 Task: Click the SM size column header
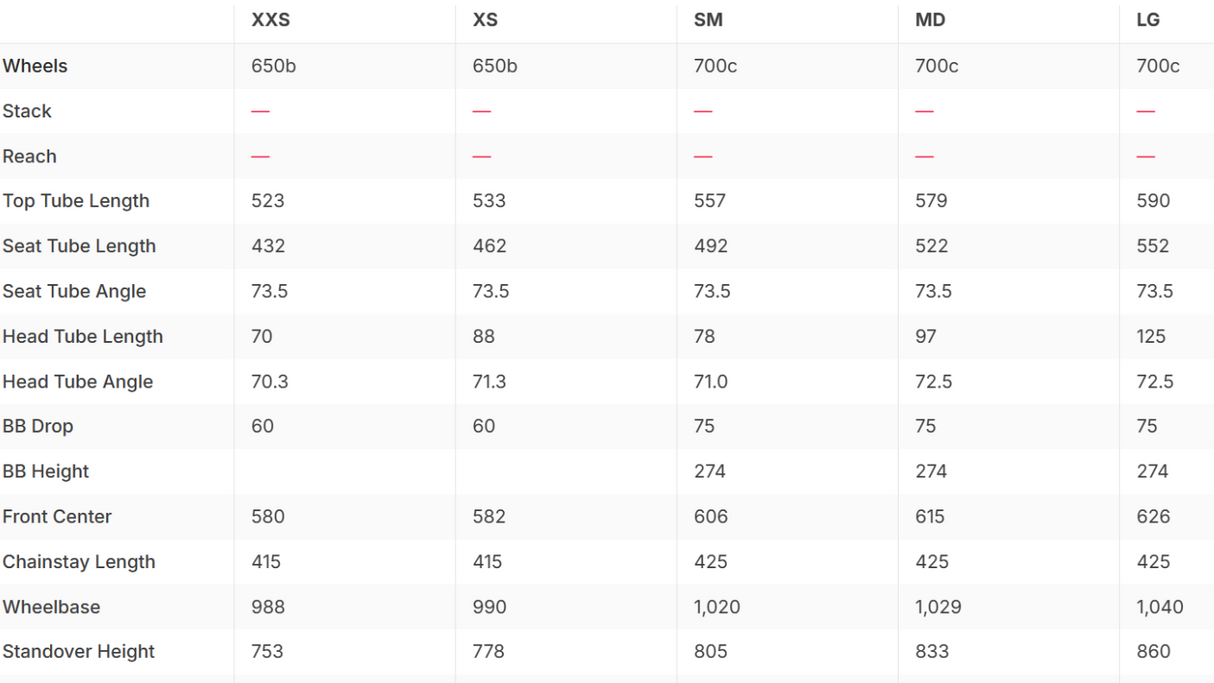tap(708, 20)
